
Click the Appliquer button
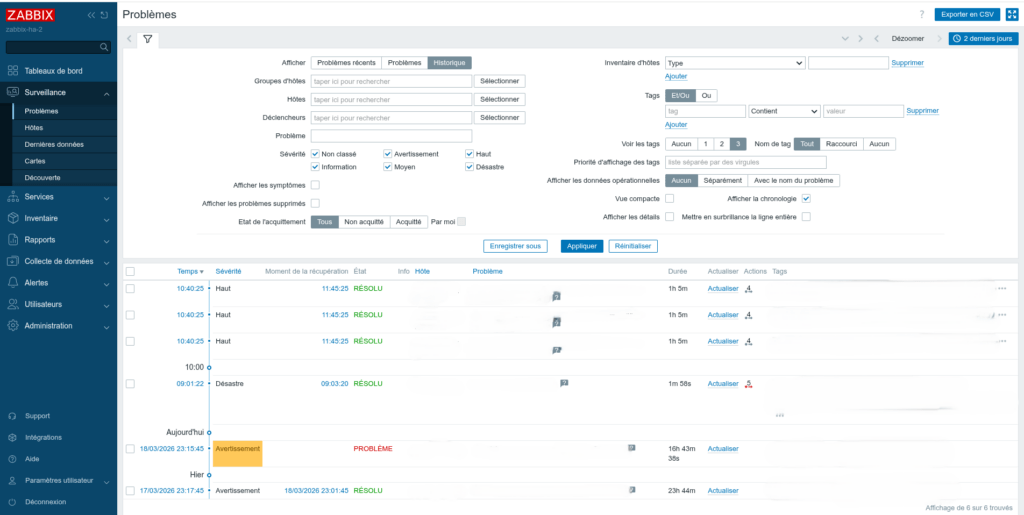582,246
